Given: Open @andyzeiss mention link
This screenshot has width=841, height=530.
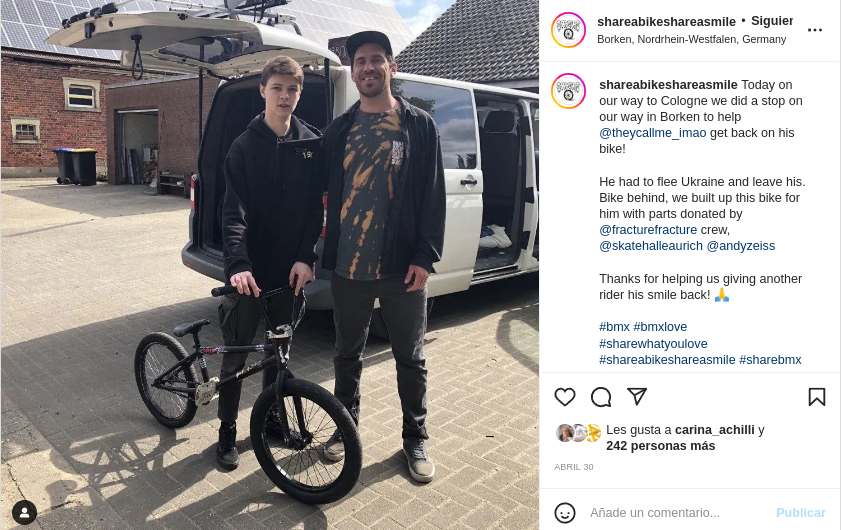Looking at the screenshot, I should click(741, 246).
